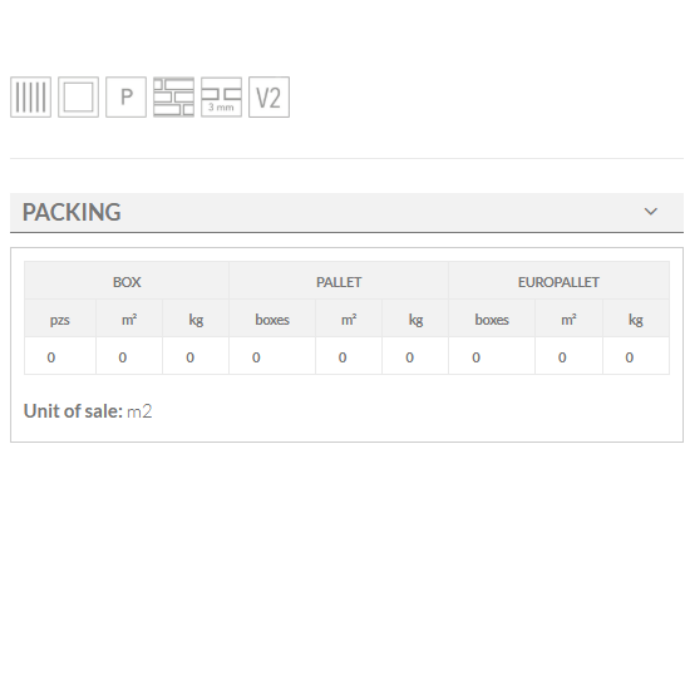Click the m² header under EUROPALLET
Image resolution: width=700 pixels, height=700 pixels.
[x=569, y=320]
